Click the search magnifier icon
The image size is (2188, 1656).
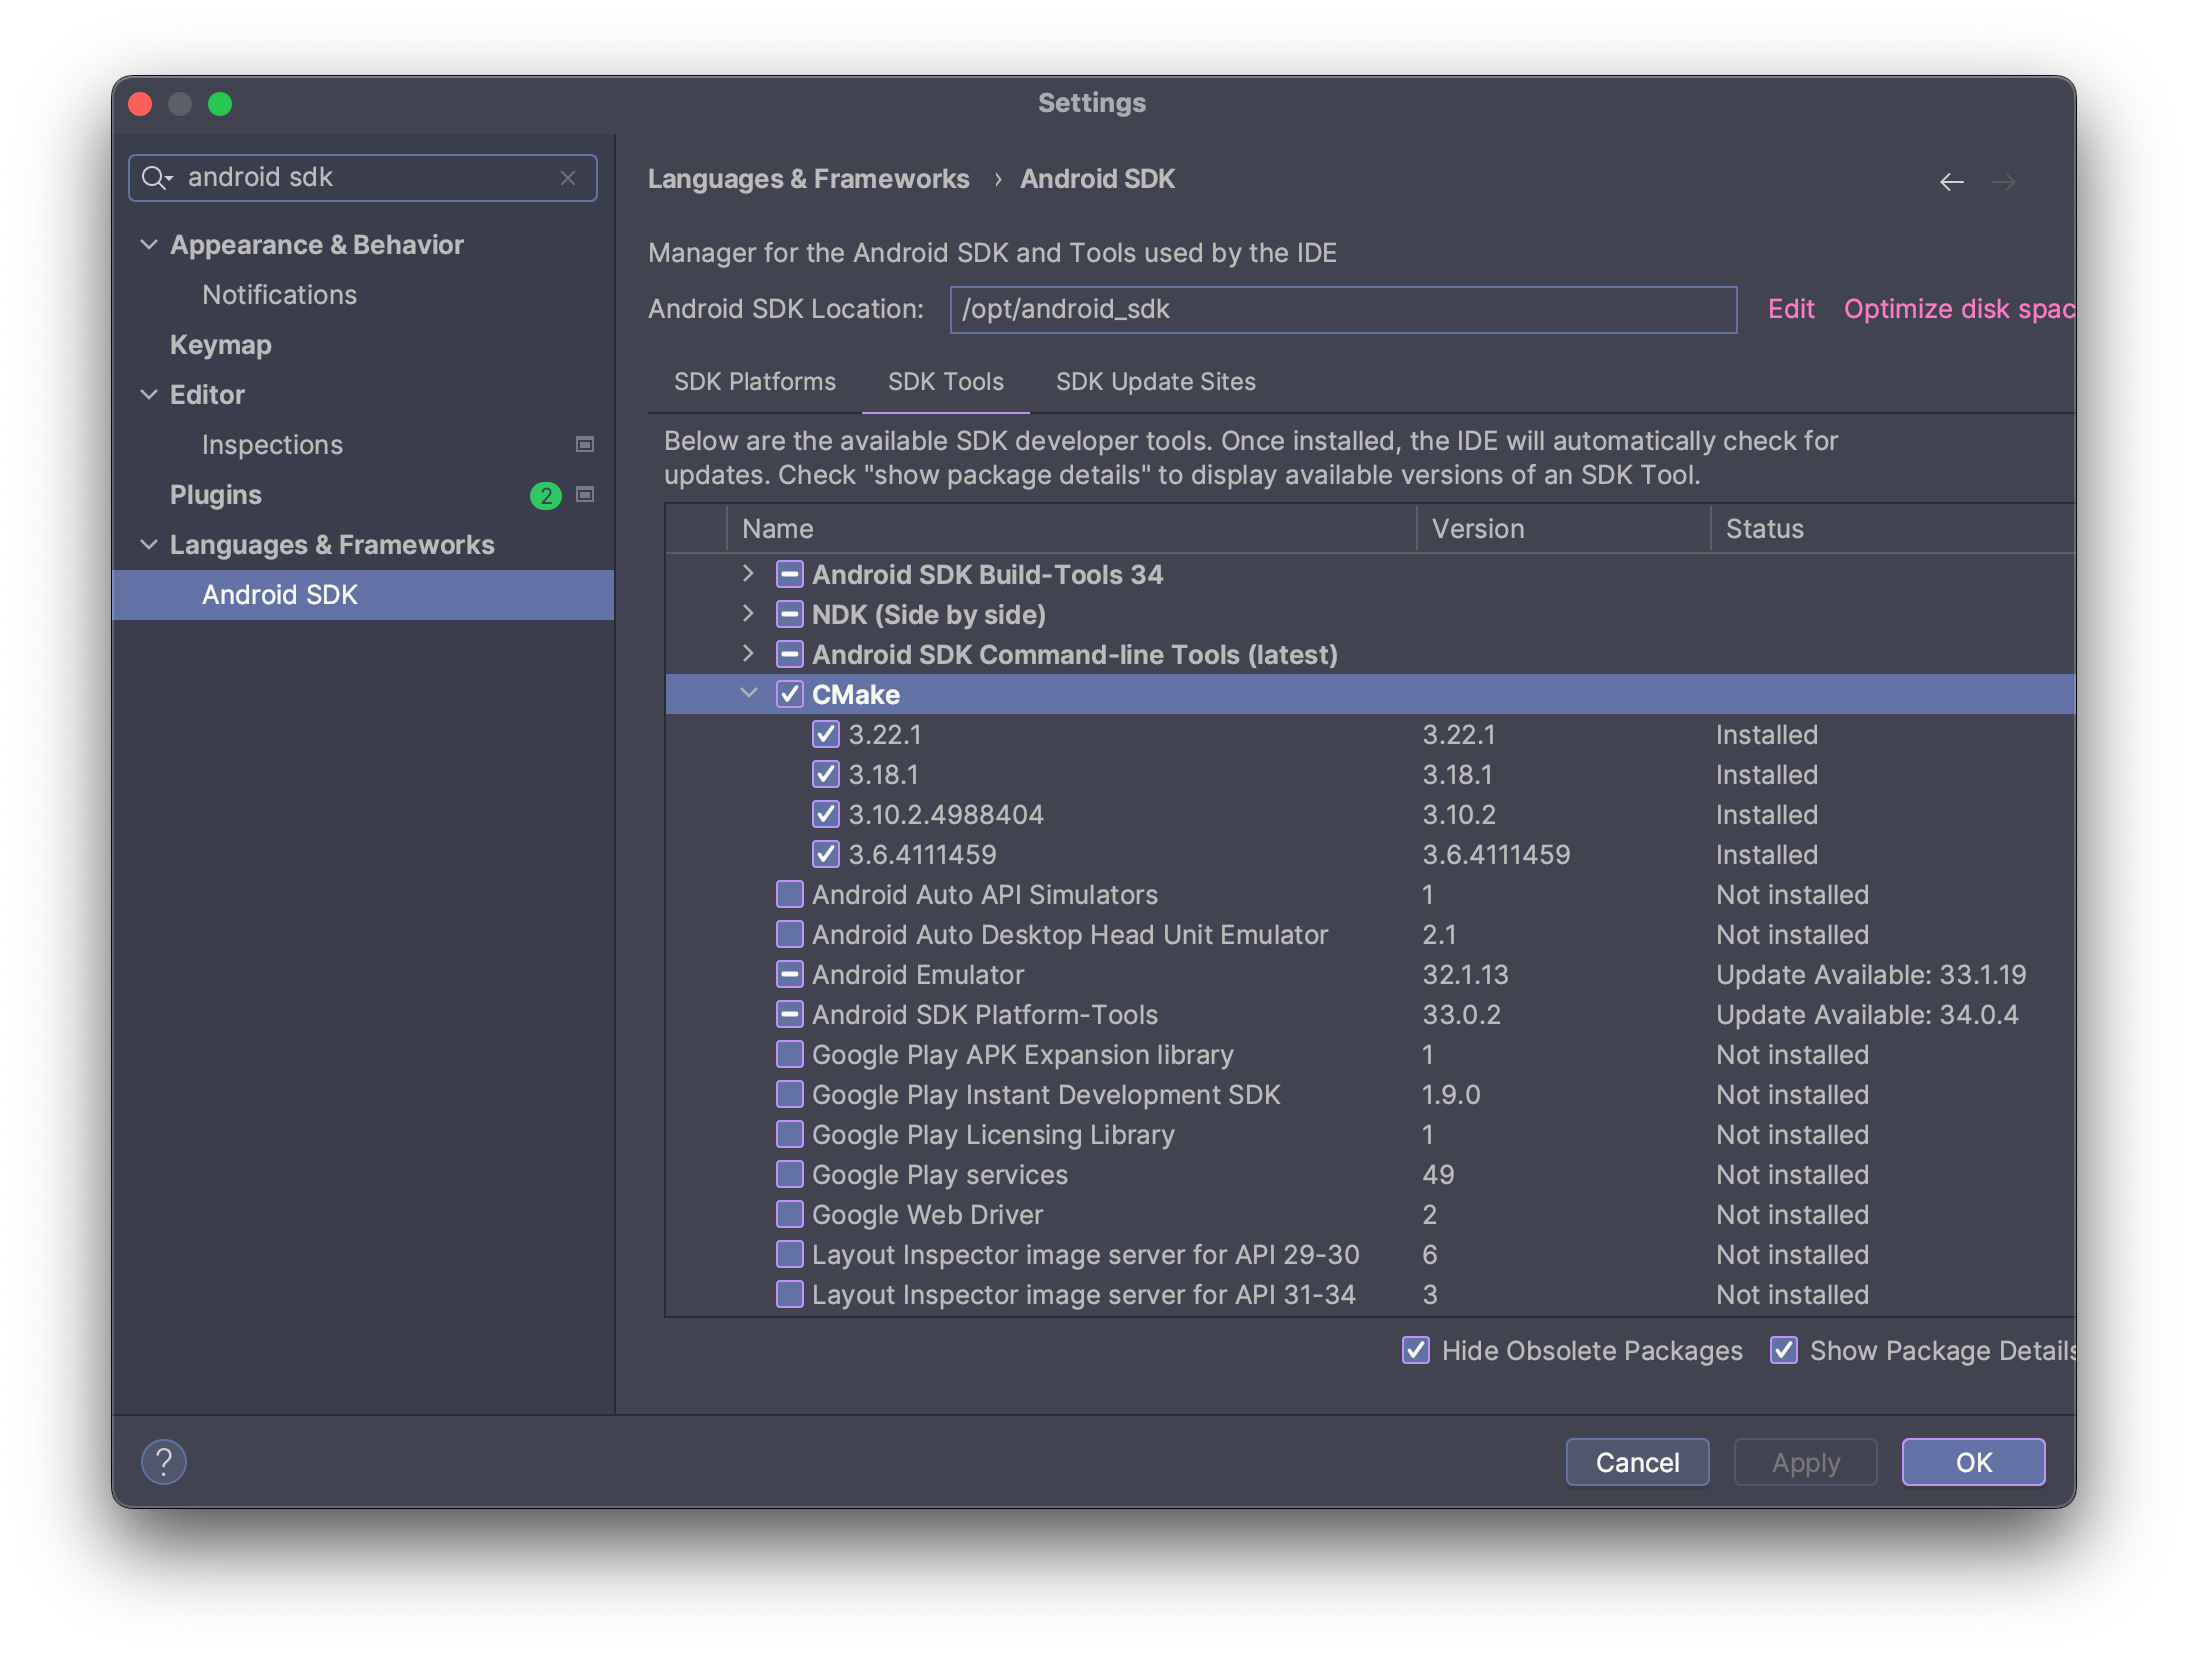pos(156,178)
